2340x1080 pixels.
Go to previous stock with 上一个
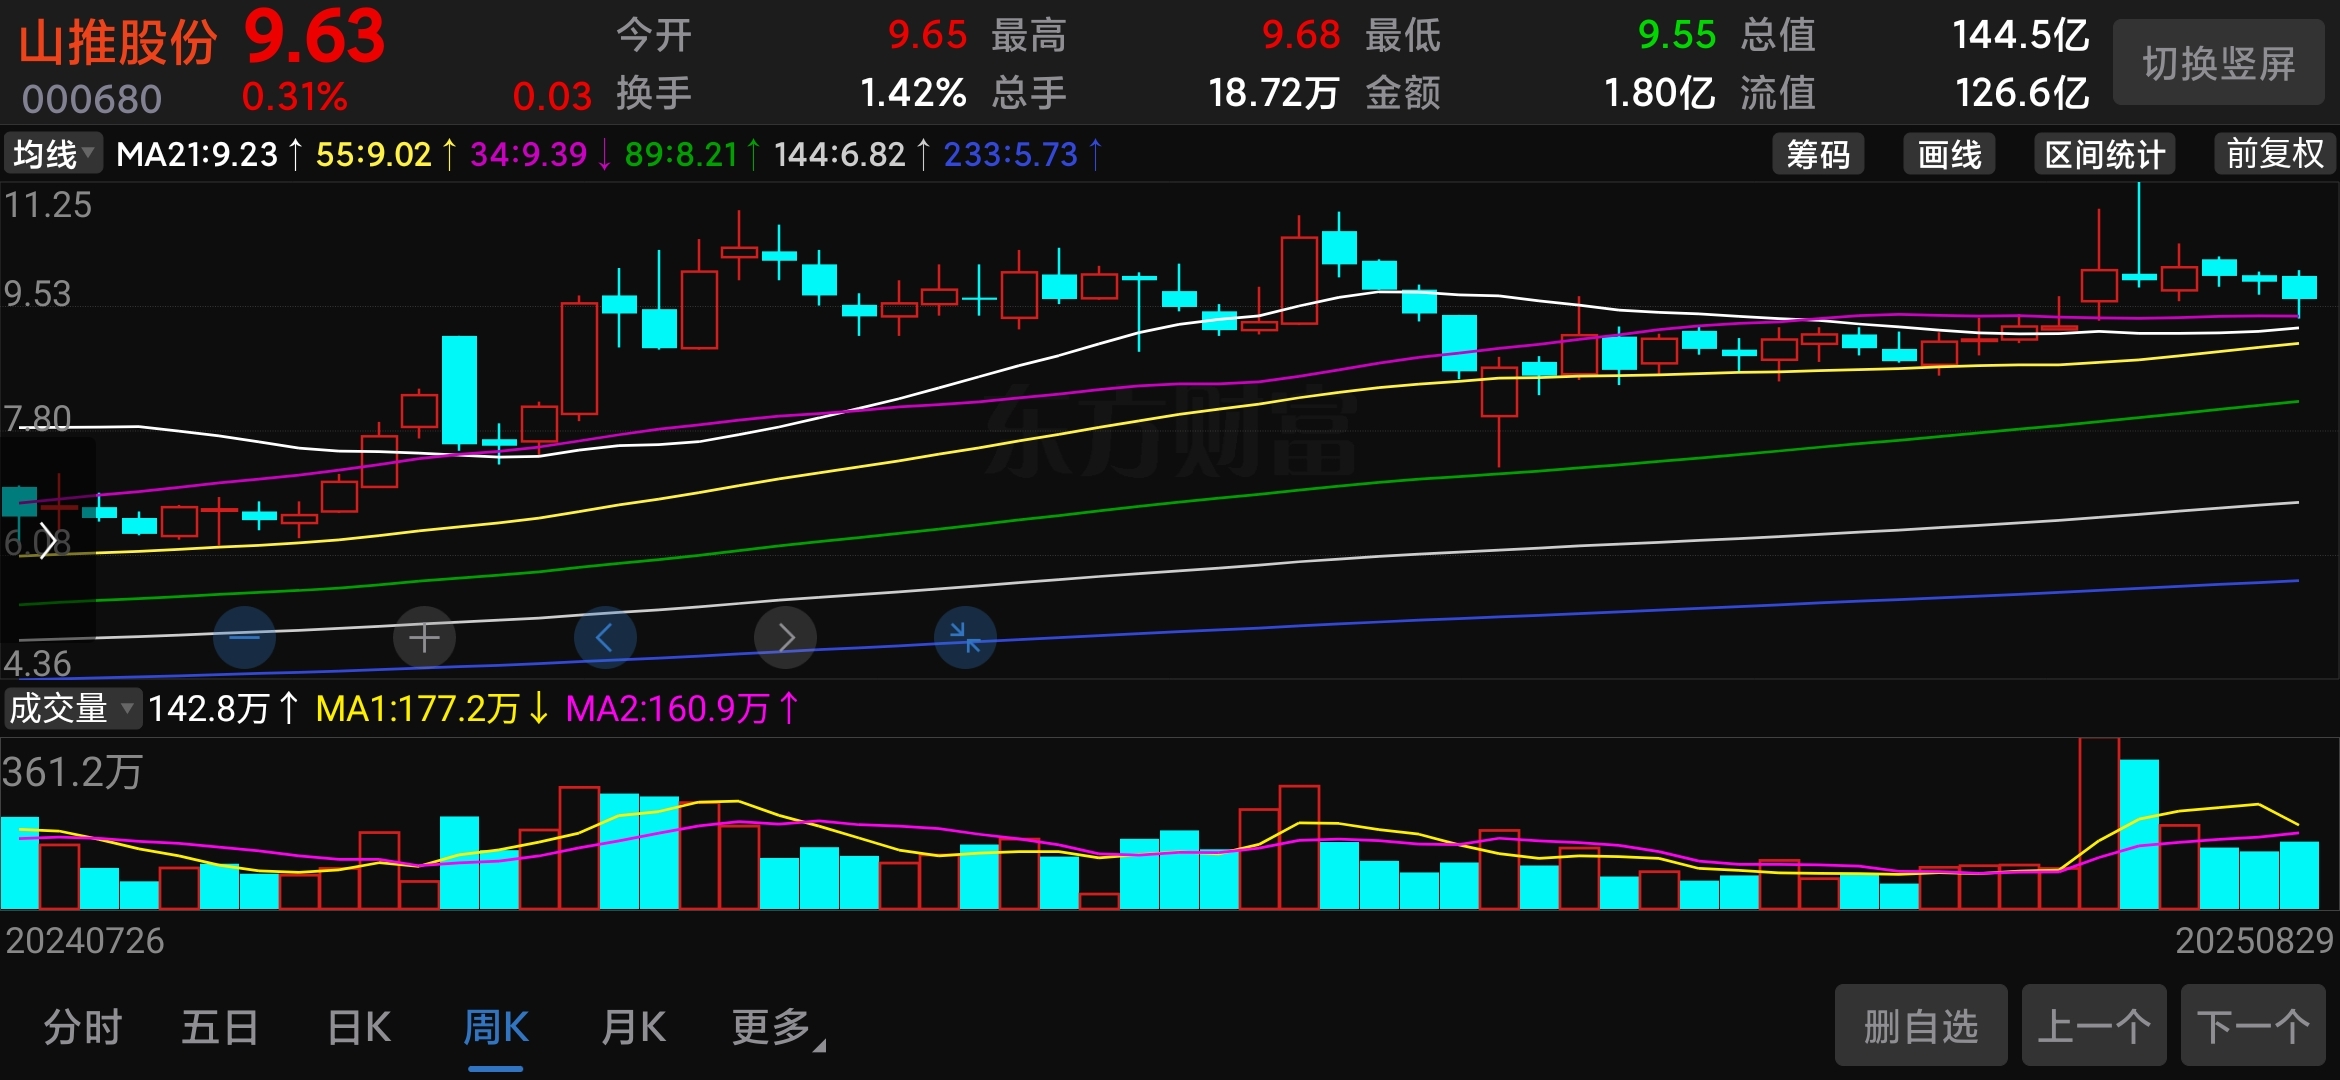coord(2094,1026)
